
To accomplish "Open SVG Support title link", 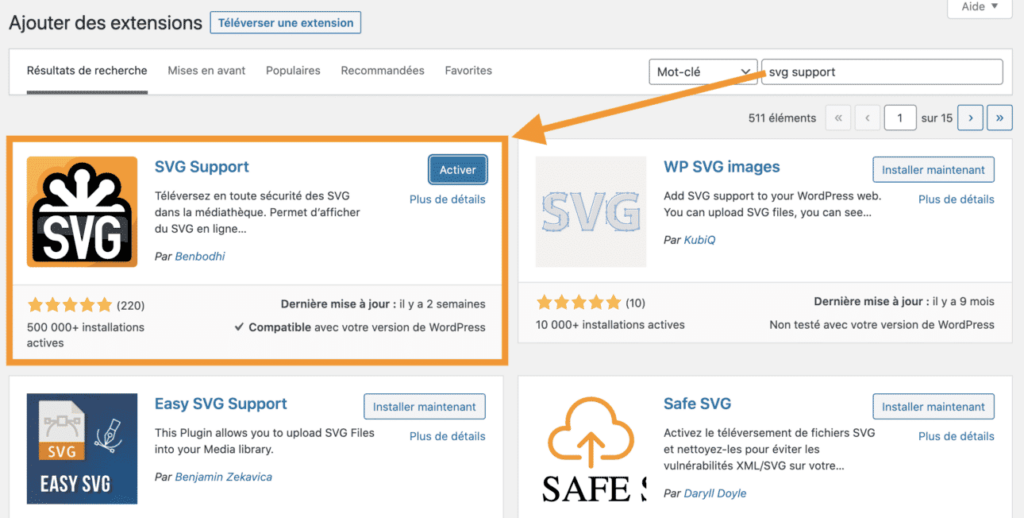I will tap(202, 167).
